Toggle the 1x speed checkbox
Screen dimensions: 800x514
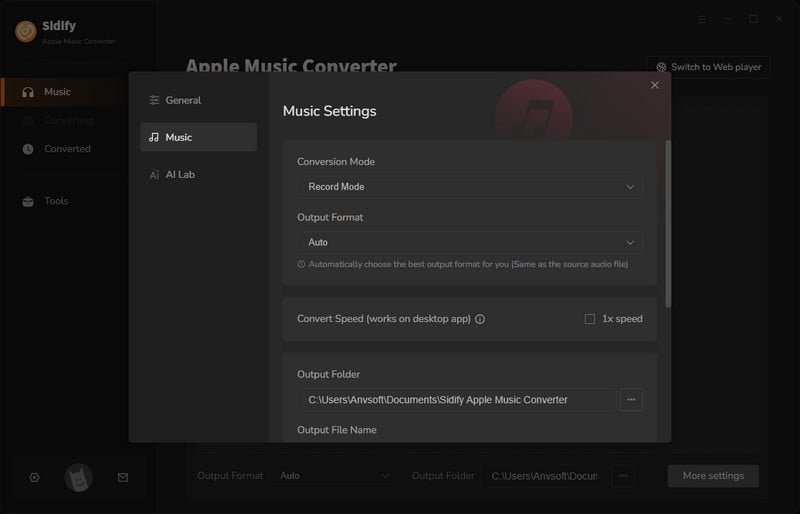589,319
